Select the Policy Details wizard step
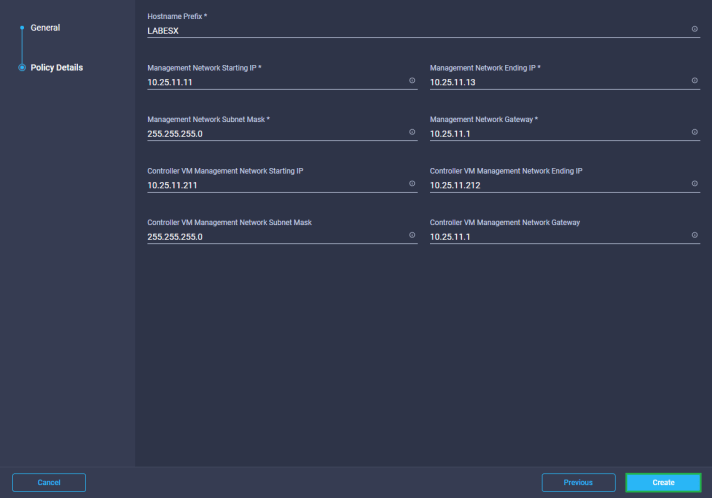Viewport: 712px width, 498px height. pos(56,68)
